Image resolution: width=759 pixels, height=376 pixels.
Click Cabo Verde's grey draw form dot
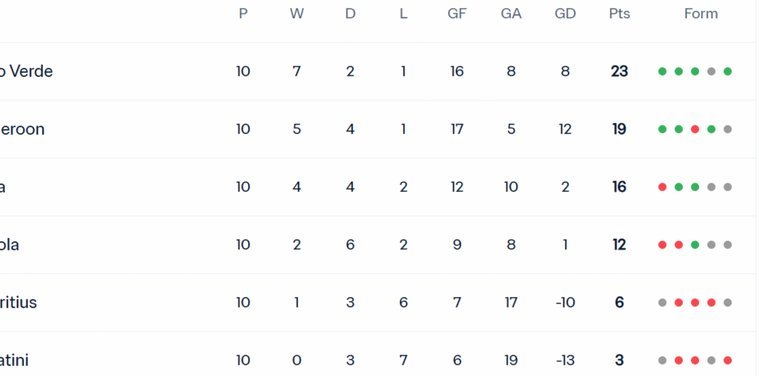pyautogui.click(x=711, y=72)
